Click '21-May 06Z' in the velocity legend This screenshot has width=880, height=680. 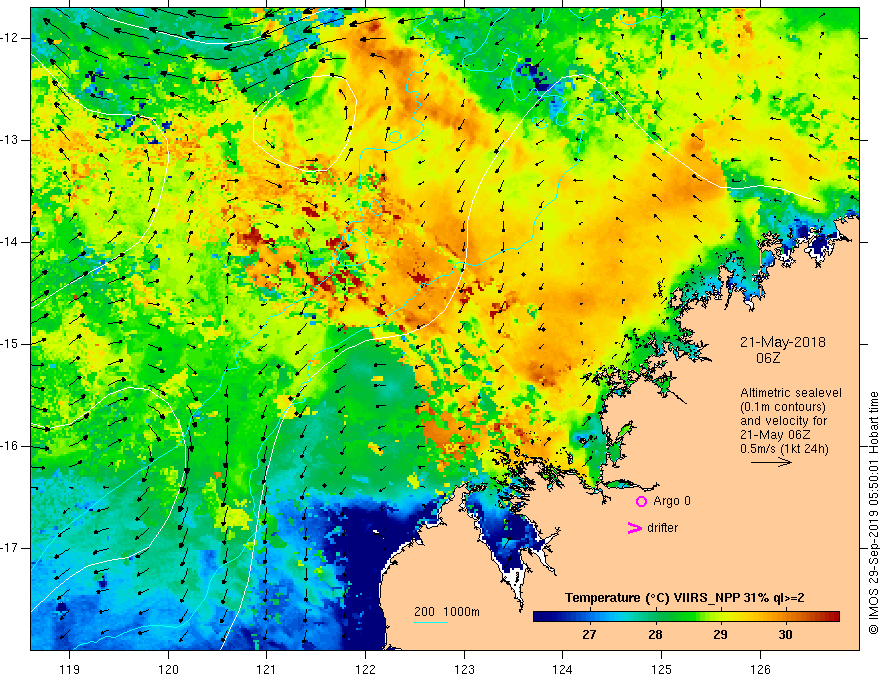pyautogui.click(x=775, y=435)
